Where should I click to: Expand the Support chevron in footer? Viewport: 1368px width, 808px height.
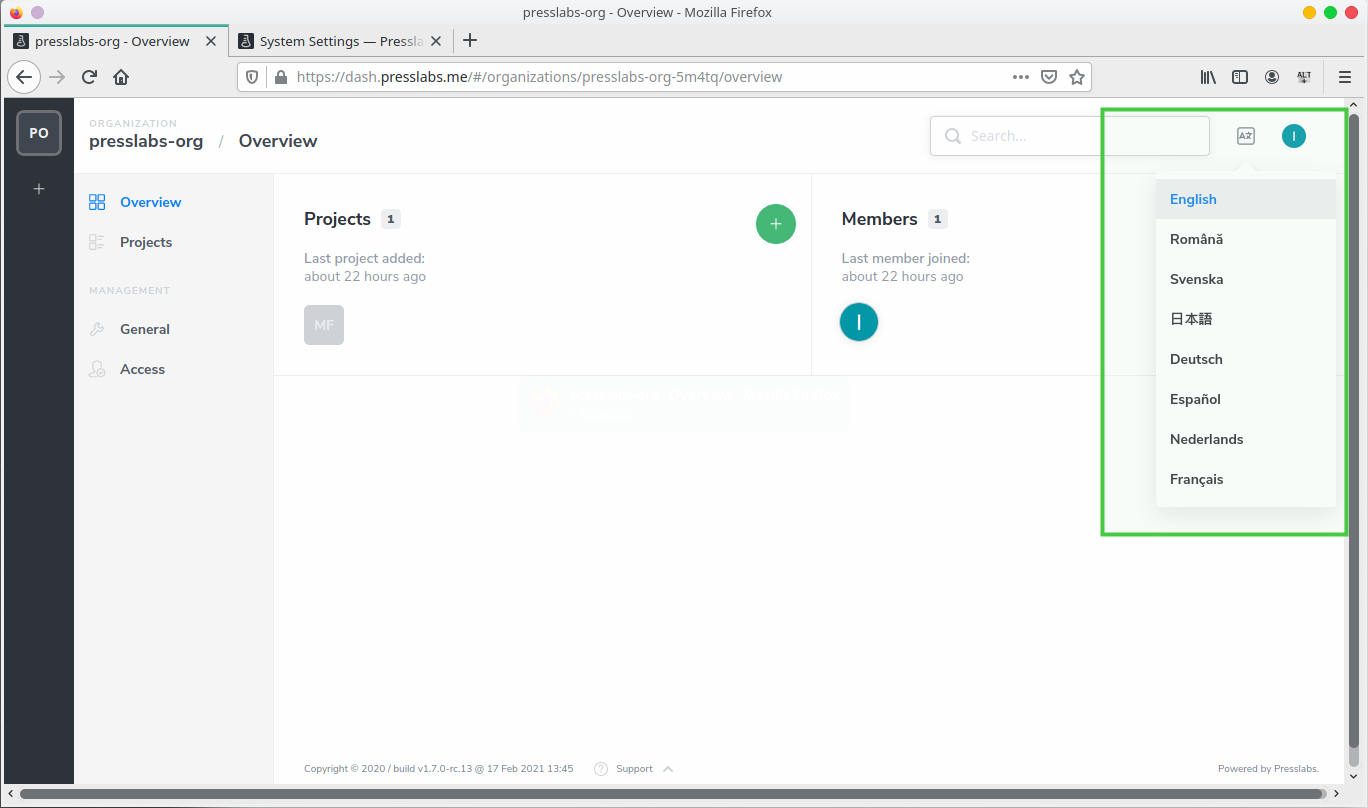668,769
